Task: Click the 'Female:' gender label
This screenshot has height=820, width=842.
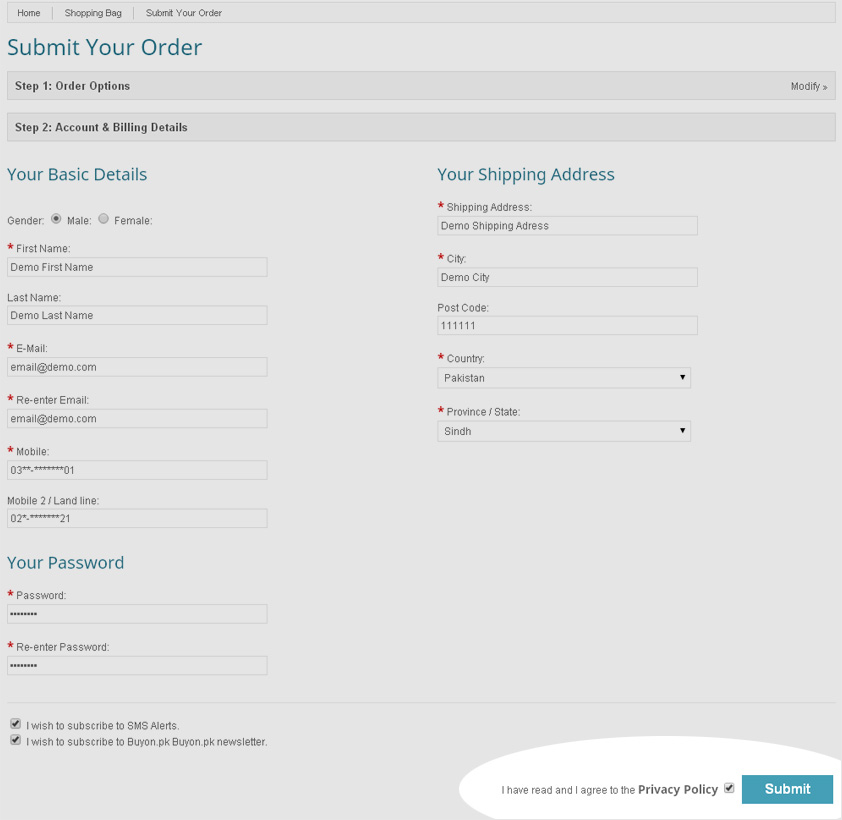Action: pos(133,221)
